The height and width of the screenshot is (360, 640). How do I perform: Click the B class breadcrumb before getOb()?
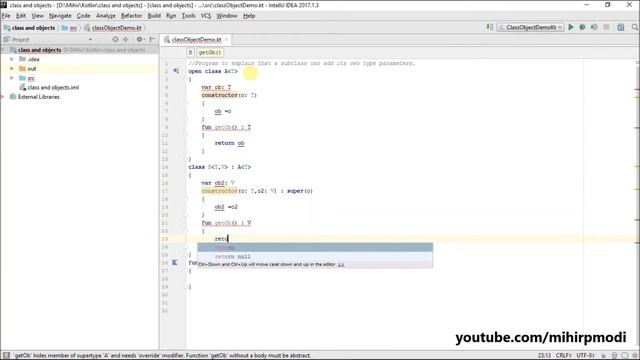(190, 53)
